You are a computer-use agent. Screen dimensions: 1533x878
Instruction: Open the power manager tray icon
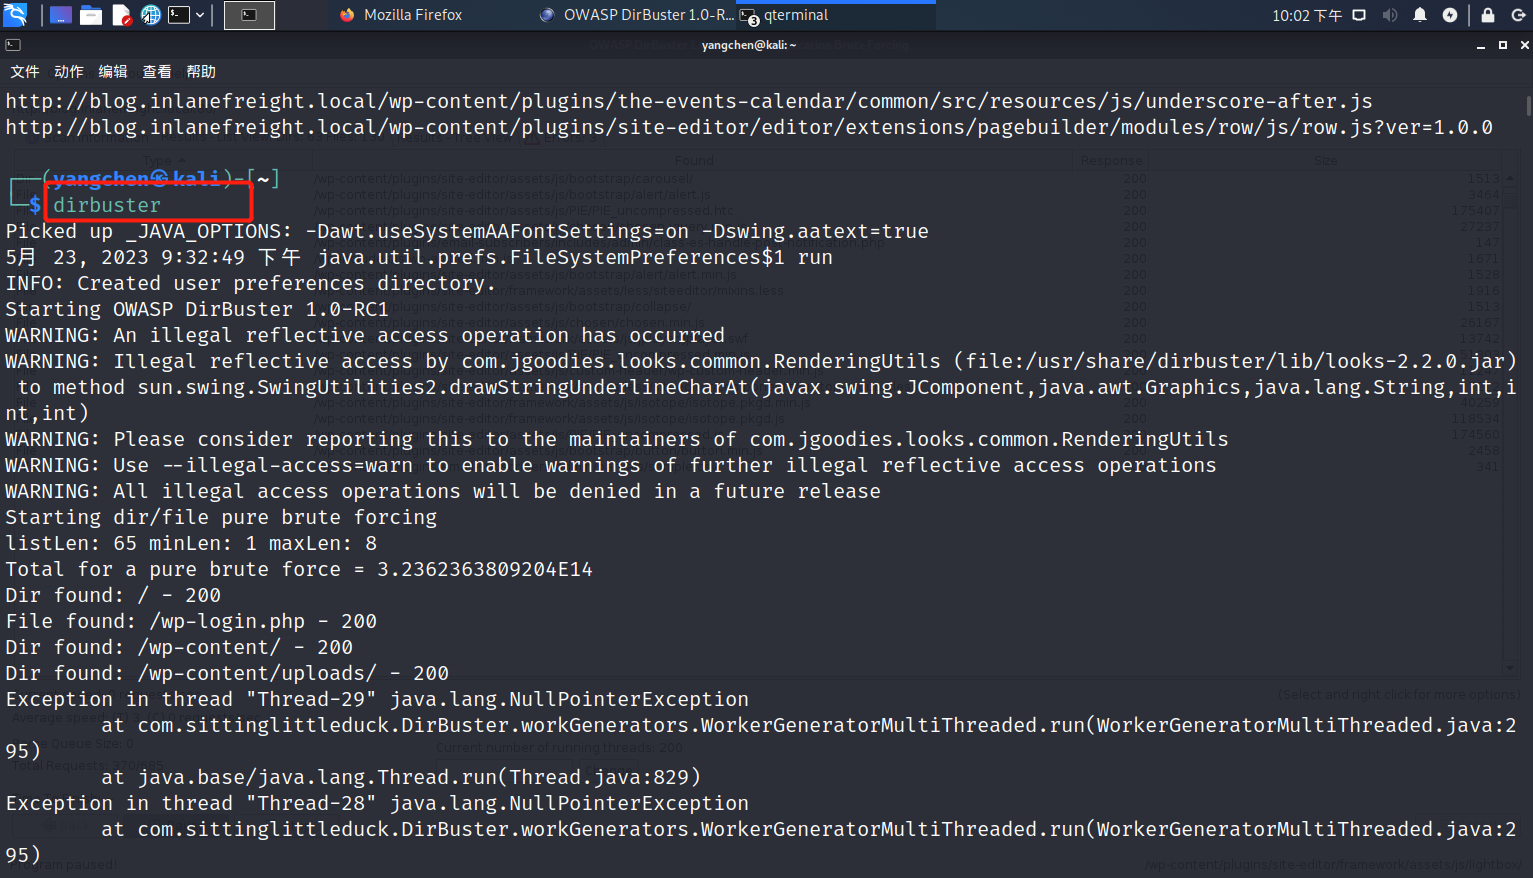pos(1450,15)
